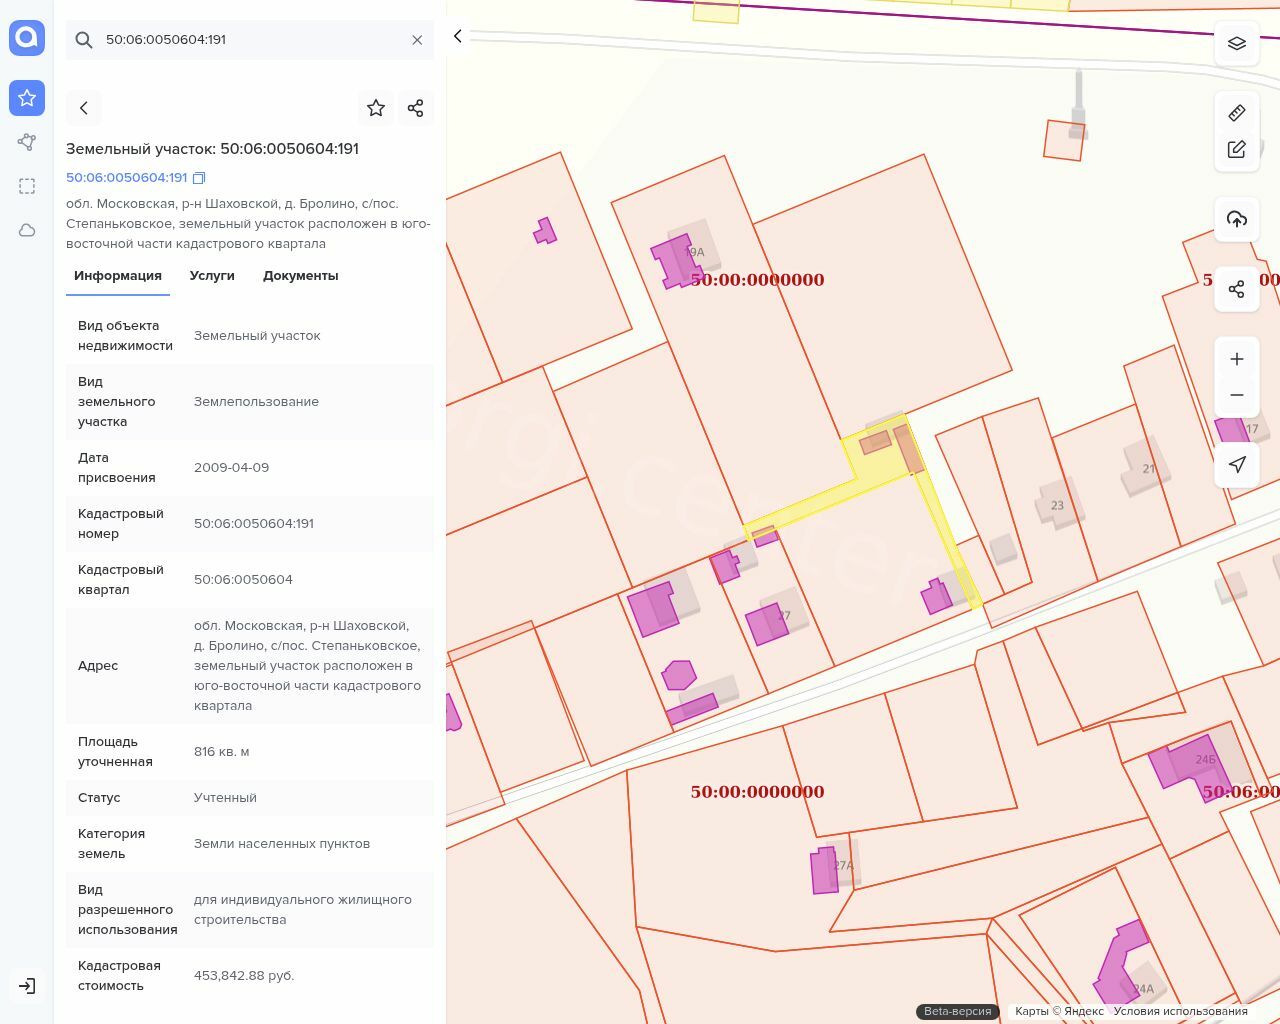Screen dimensions: 1280x1024
Task: Open favorites in the left sidebar
Action: [x=27, y=98]
